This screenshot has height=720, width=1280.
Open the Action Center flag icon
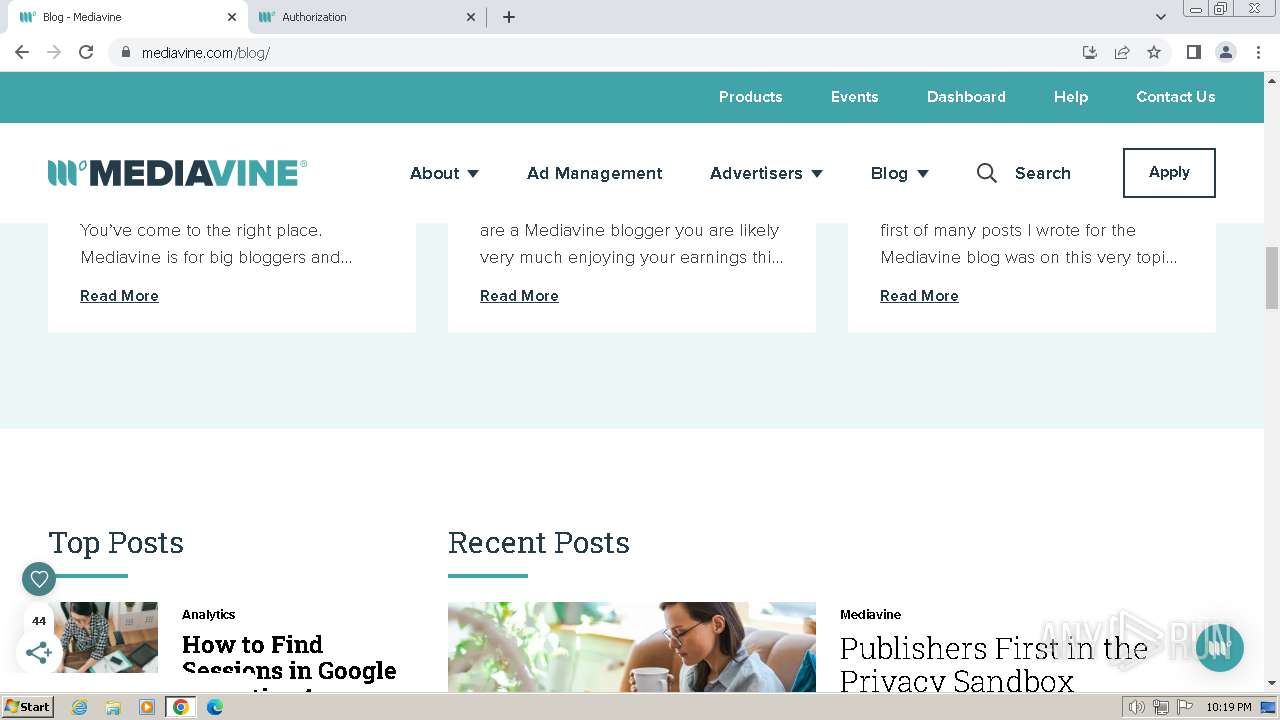1185,707
